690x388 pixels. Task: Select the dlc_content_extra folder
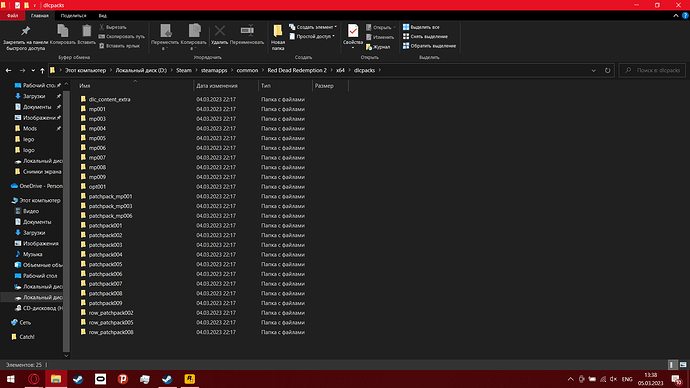click(x=110, y=99)
